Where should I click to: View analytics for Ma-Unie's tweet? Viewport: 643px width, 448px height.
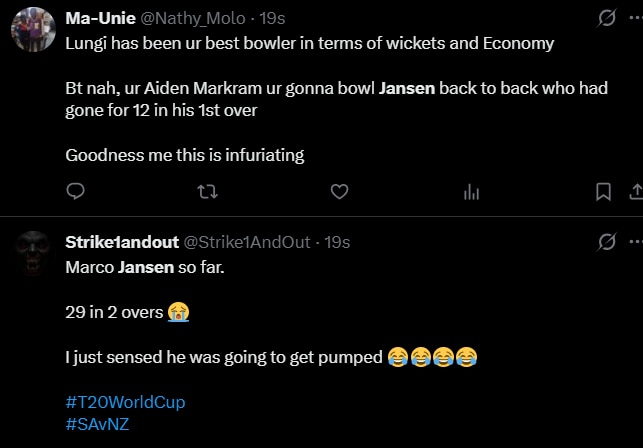[x=472, y=191]
